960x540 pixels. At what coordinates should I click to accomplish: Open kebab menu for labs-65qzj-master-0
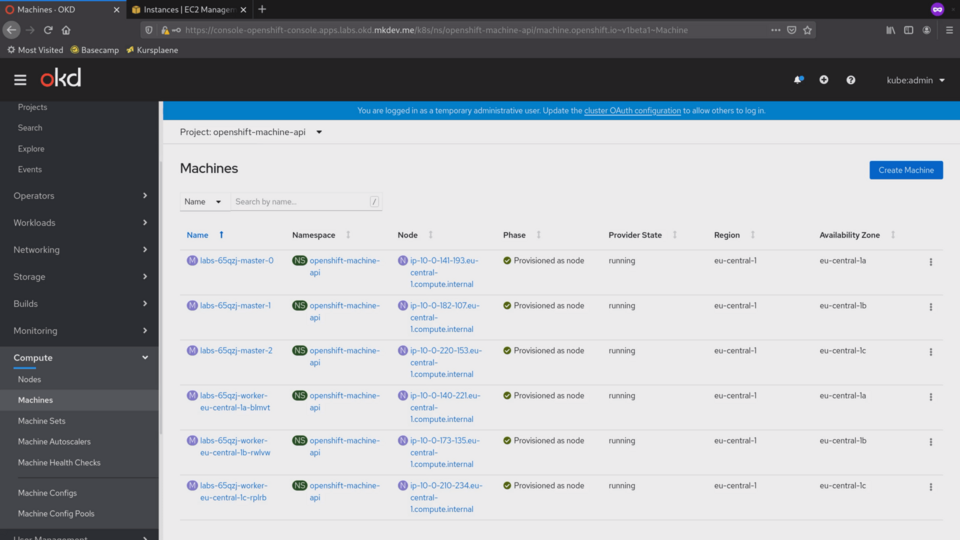(931, 261)
